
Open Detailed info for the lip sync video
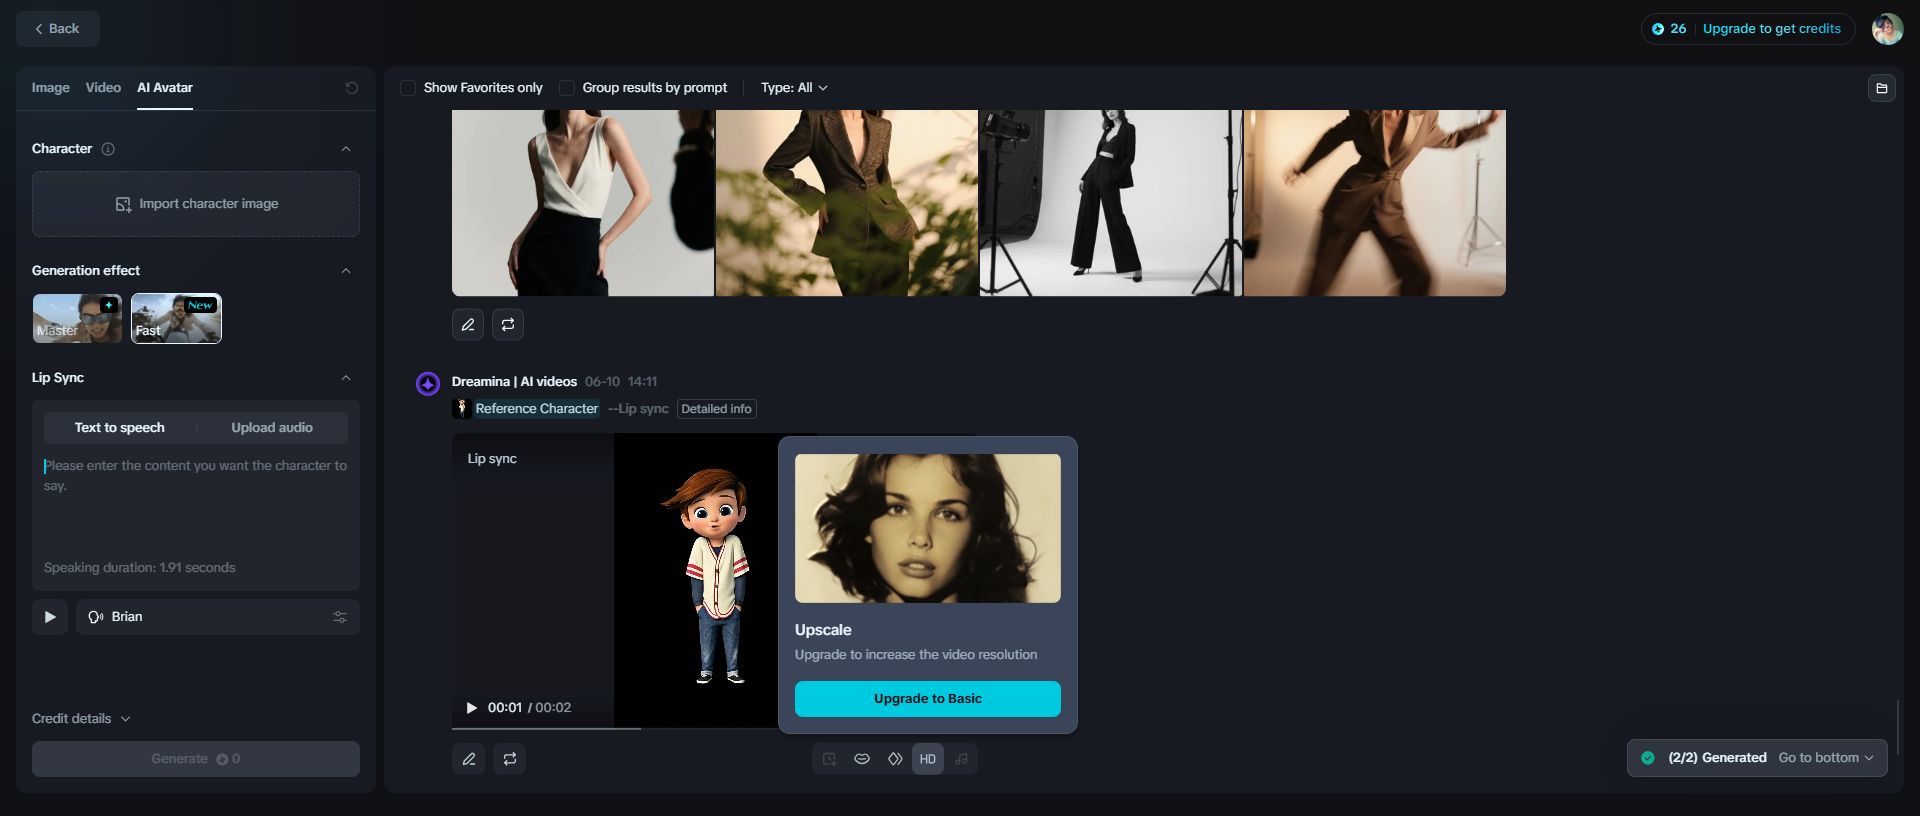coord(717,409)
